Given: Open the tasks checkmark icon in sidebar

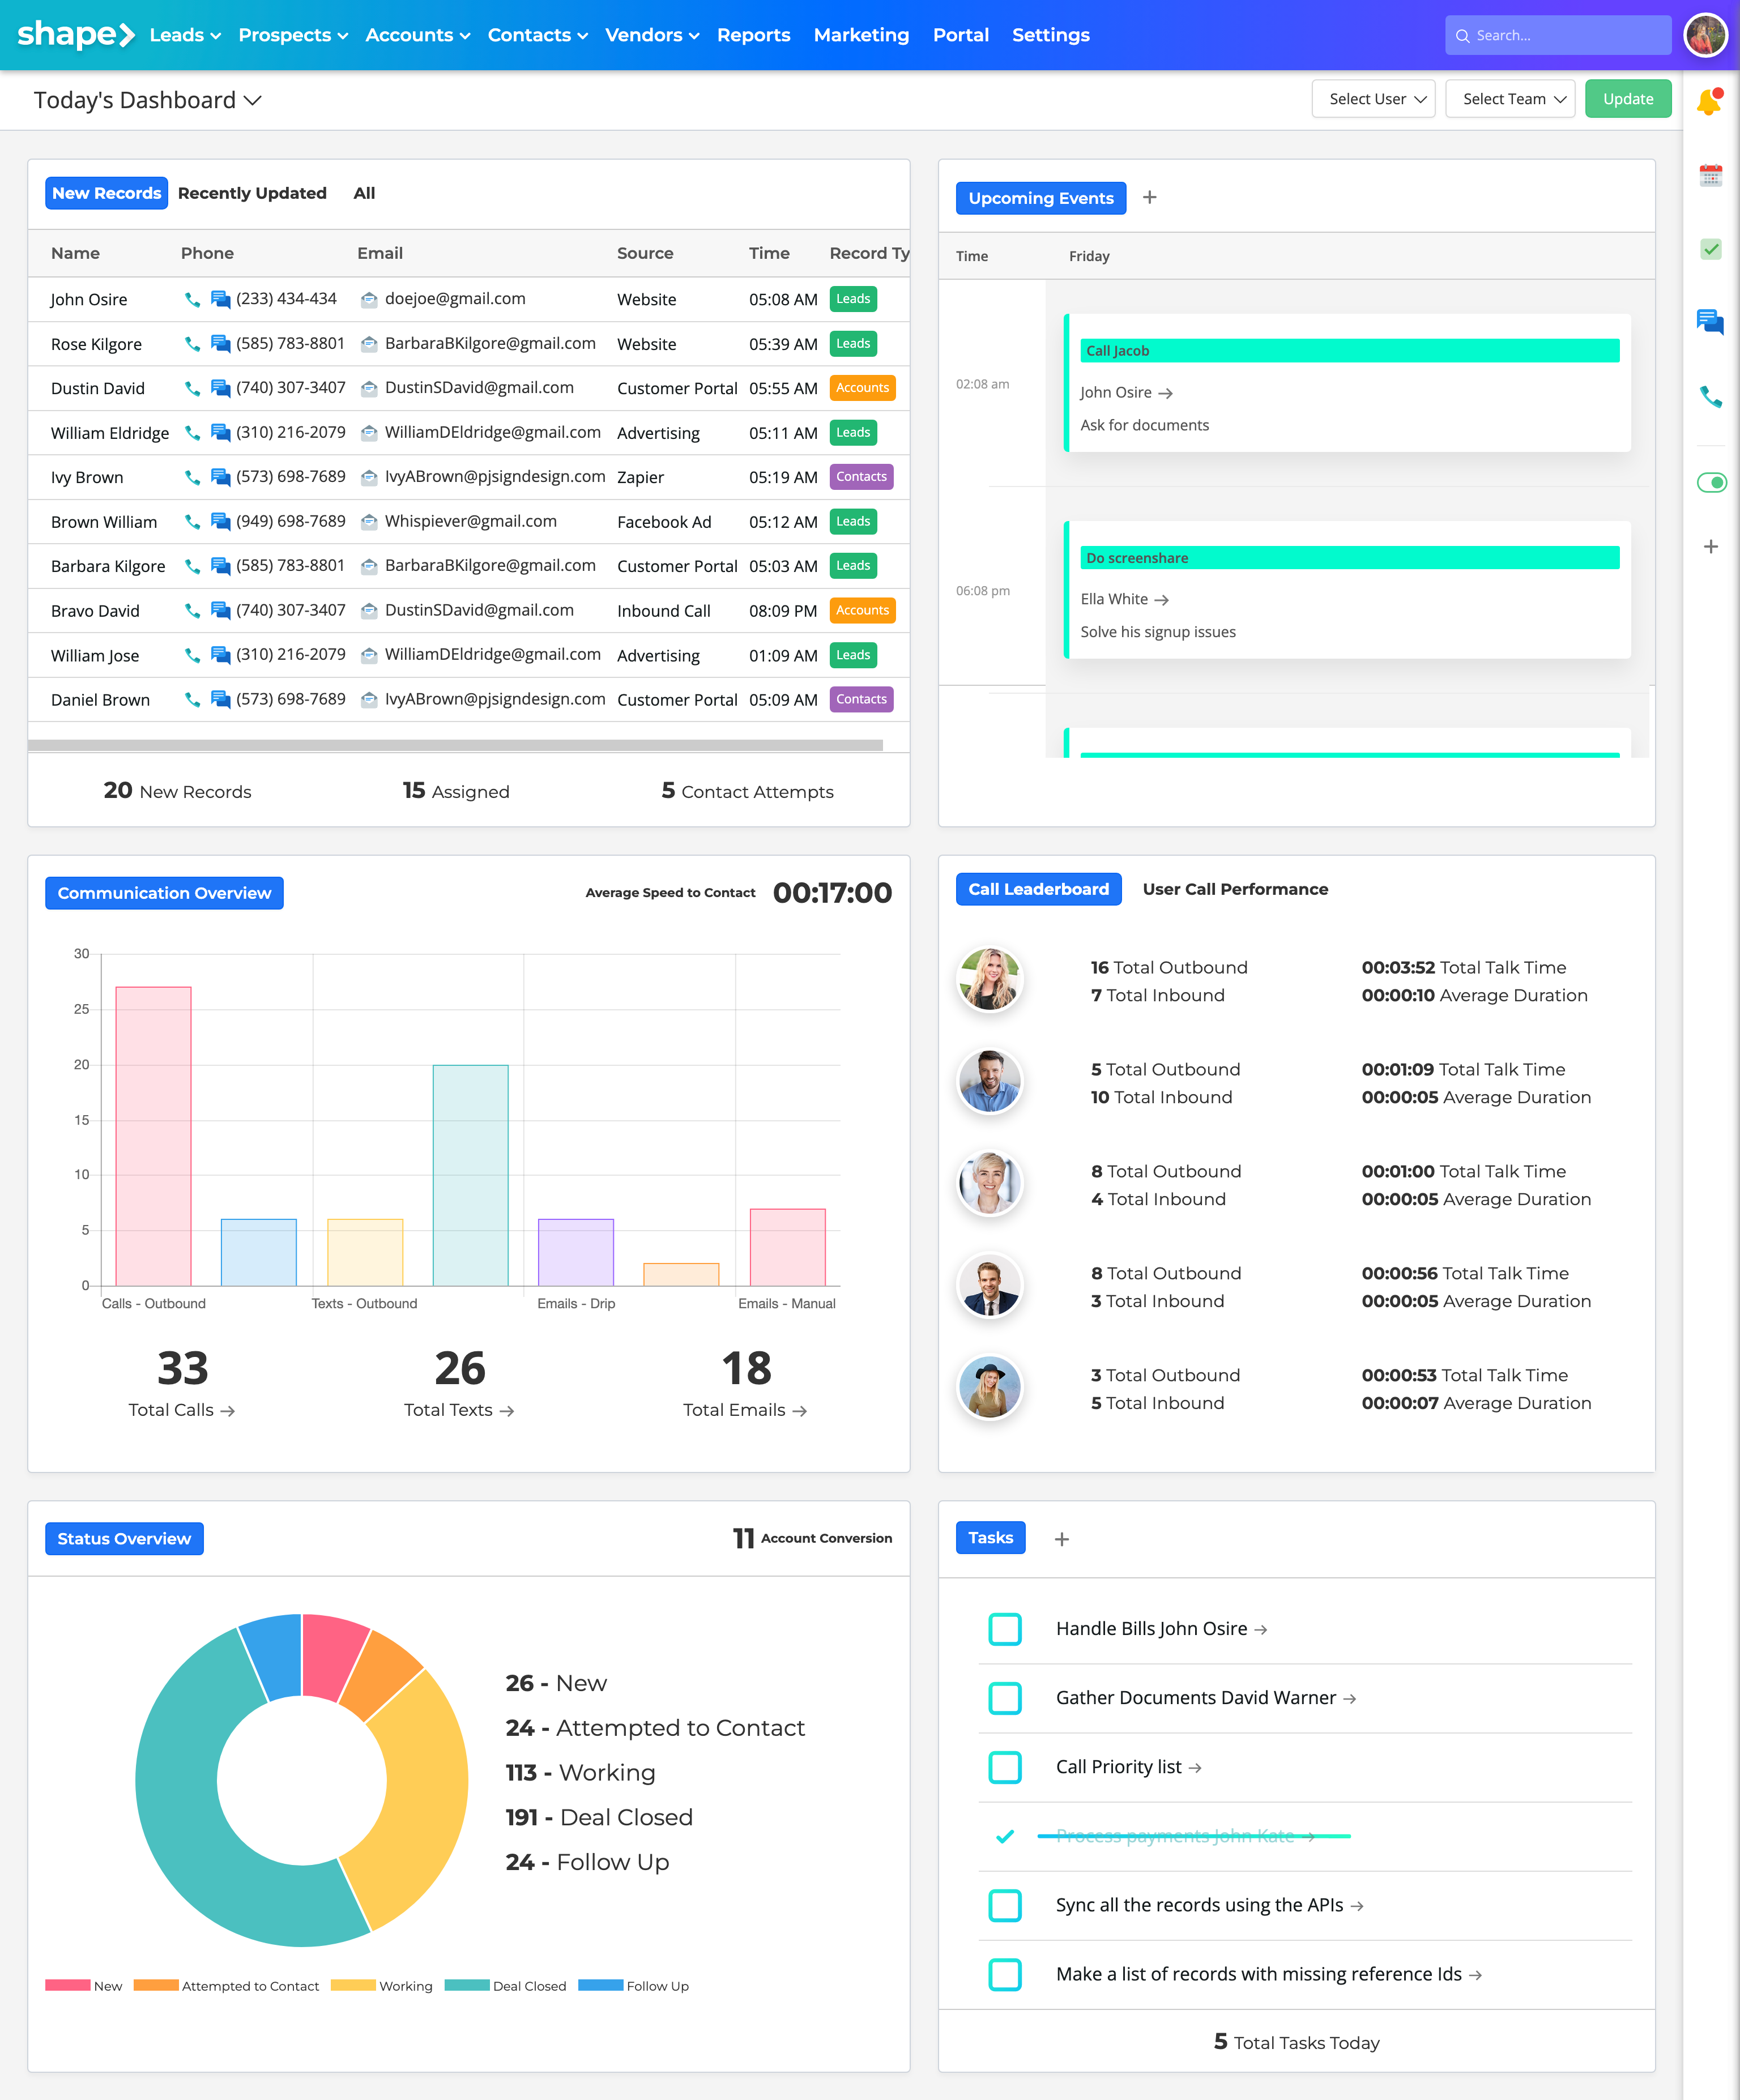Looking at the screenshot, I should point(1710,248).
